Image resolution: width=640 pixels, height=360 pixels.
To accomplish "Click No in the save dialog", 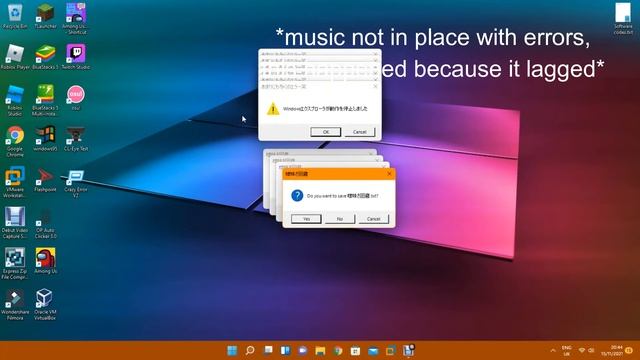I will pos(340,219).
